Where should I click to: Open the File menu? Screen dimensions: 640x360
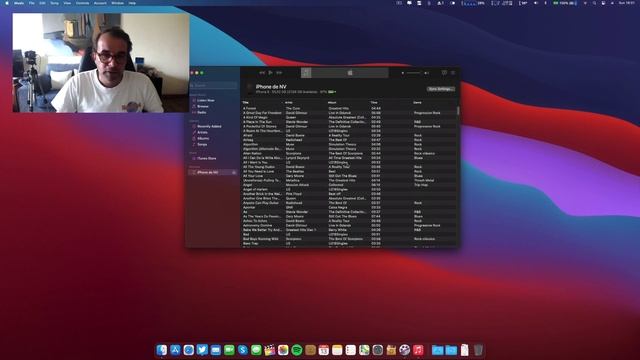[x=31, y=3]
